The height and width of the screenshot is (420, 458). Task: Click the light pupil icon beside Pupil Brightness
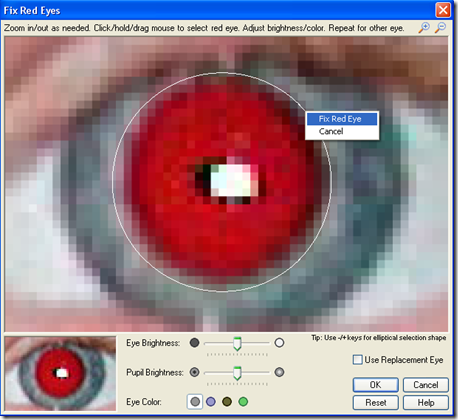coord(279,372)
